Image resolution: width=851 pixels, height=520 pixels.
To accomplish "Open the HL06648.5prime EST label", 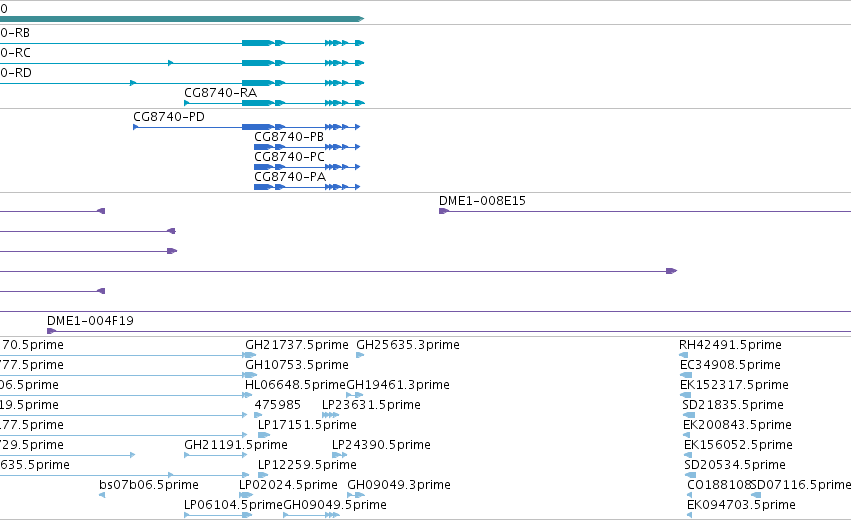I will point(295,385).
